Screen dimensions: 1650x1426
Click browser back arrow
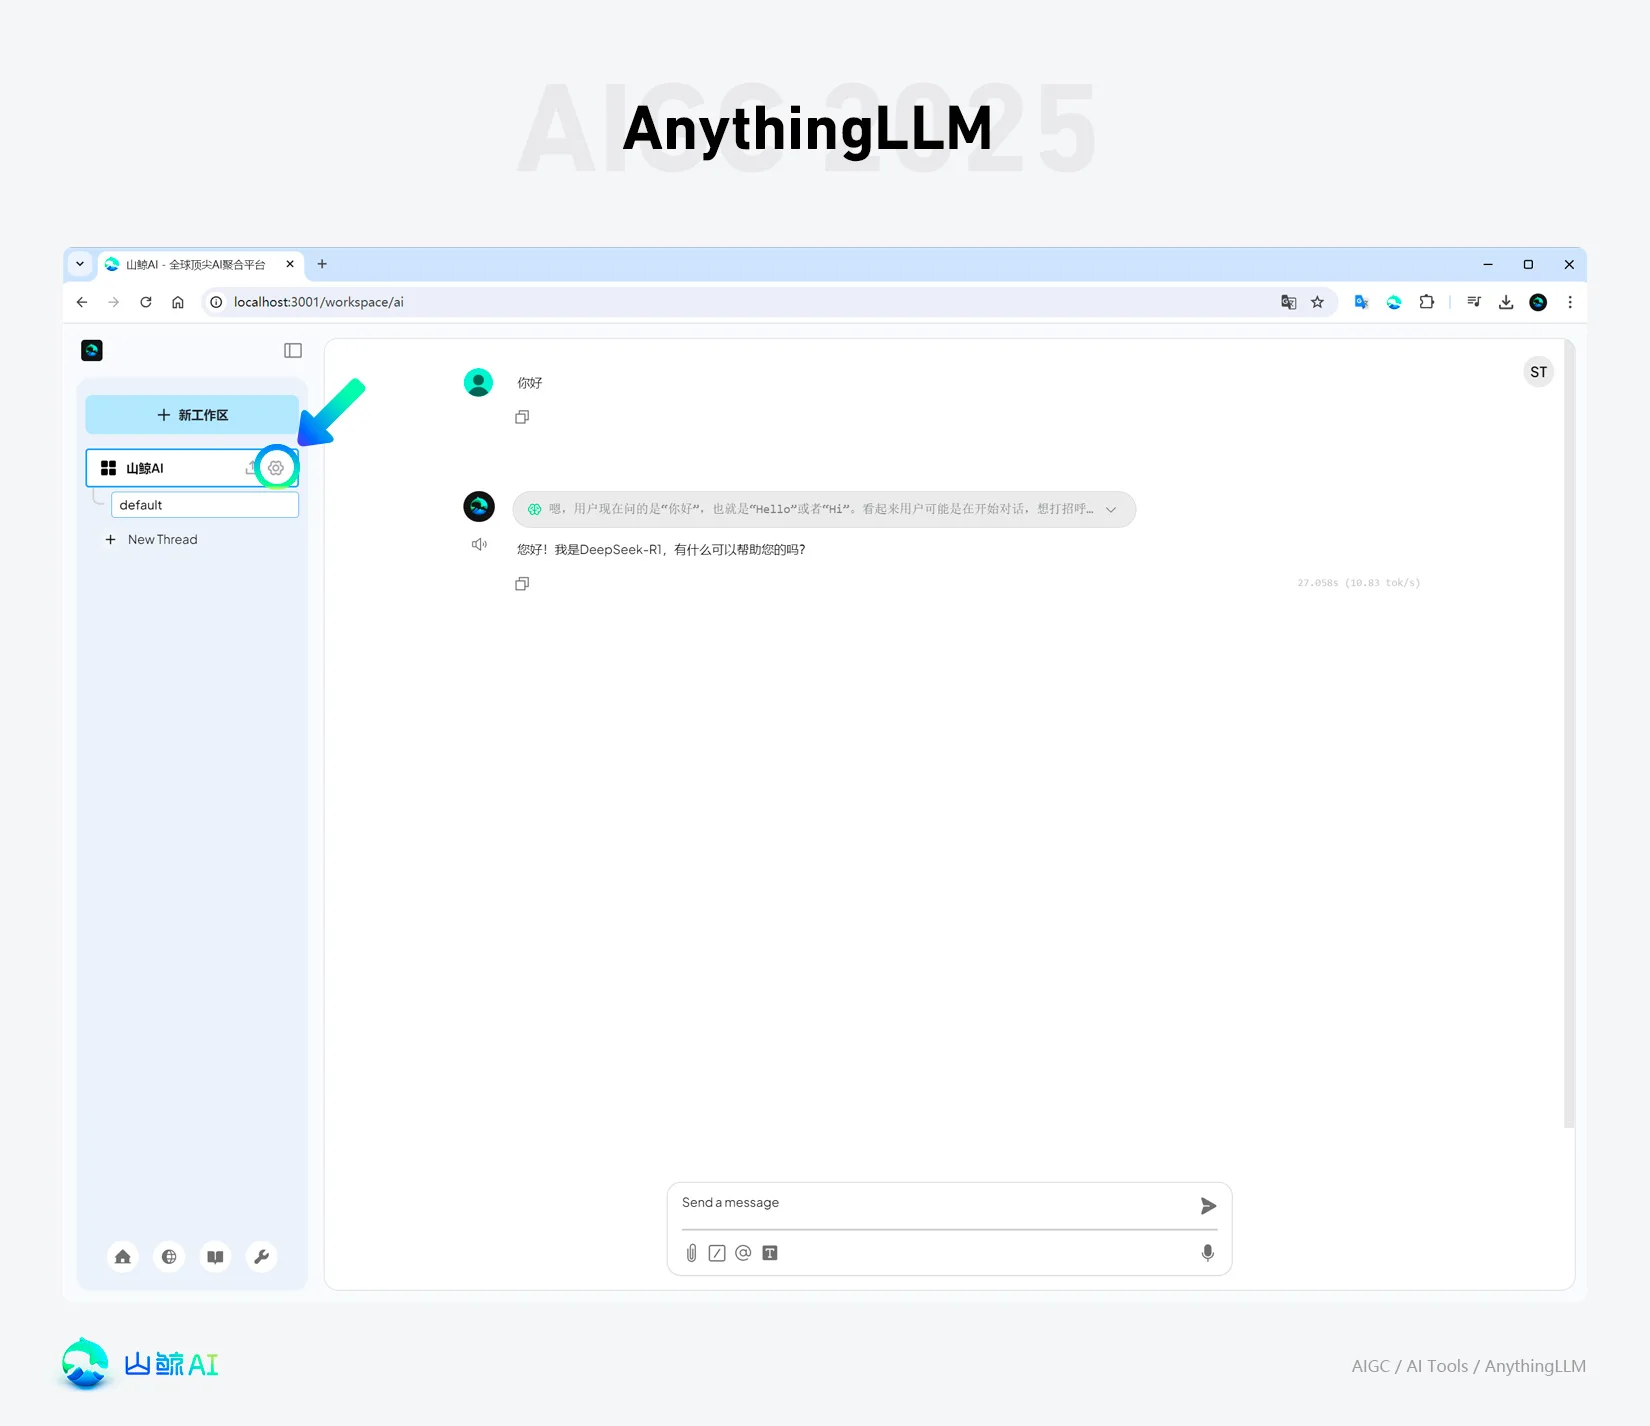pyautogui.click(x=82, y=302)
